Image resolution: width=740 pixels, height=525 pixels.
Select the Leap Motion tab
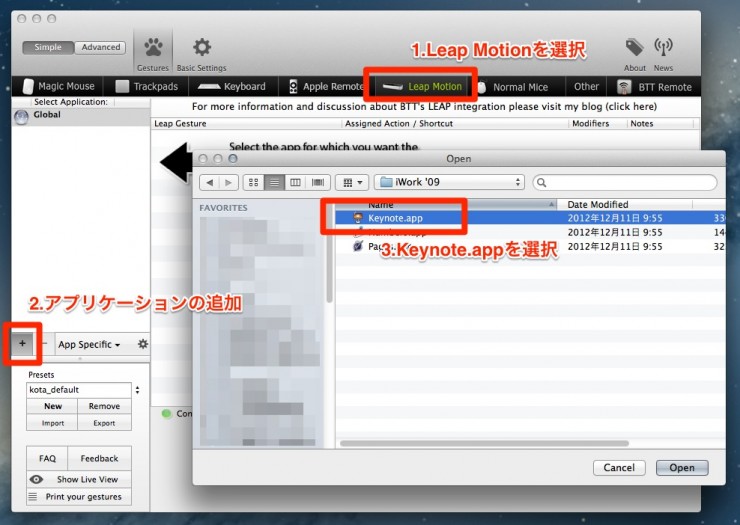click(422, 86)
